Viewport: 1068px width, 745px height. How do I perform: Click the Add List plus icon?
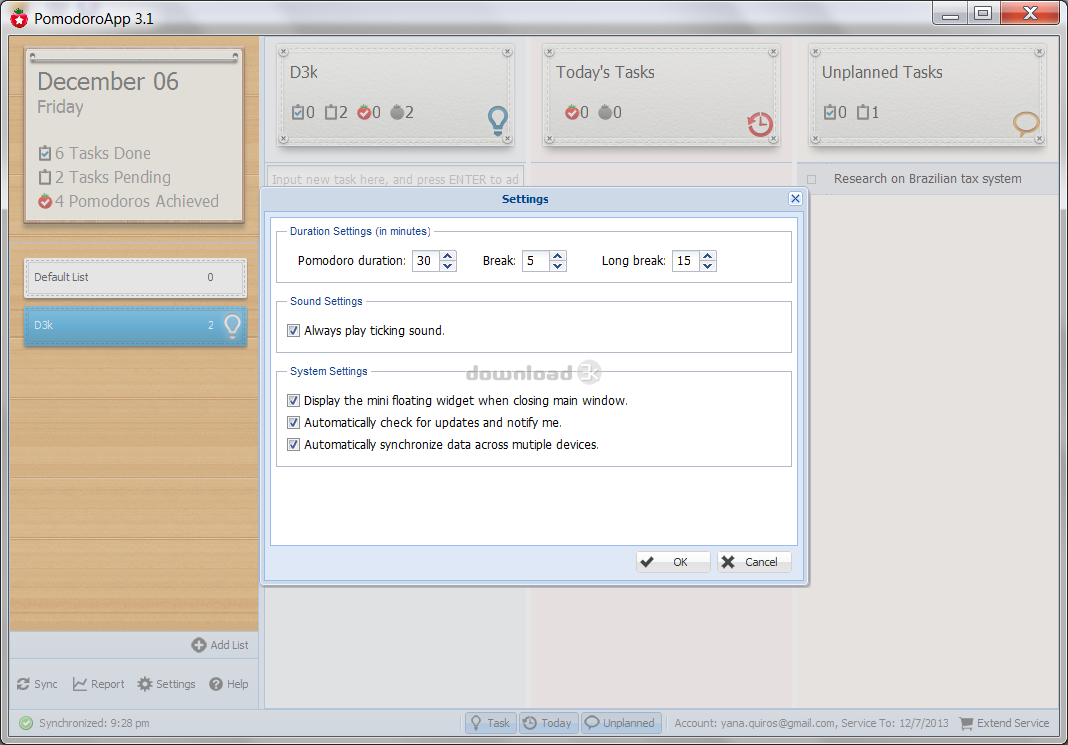coord(199,645)
